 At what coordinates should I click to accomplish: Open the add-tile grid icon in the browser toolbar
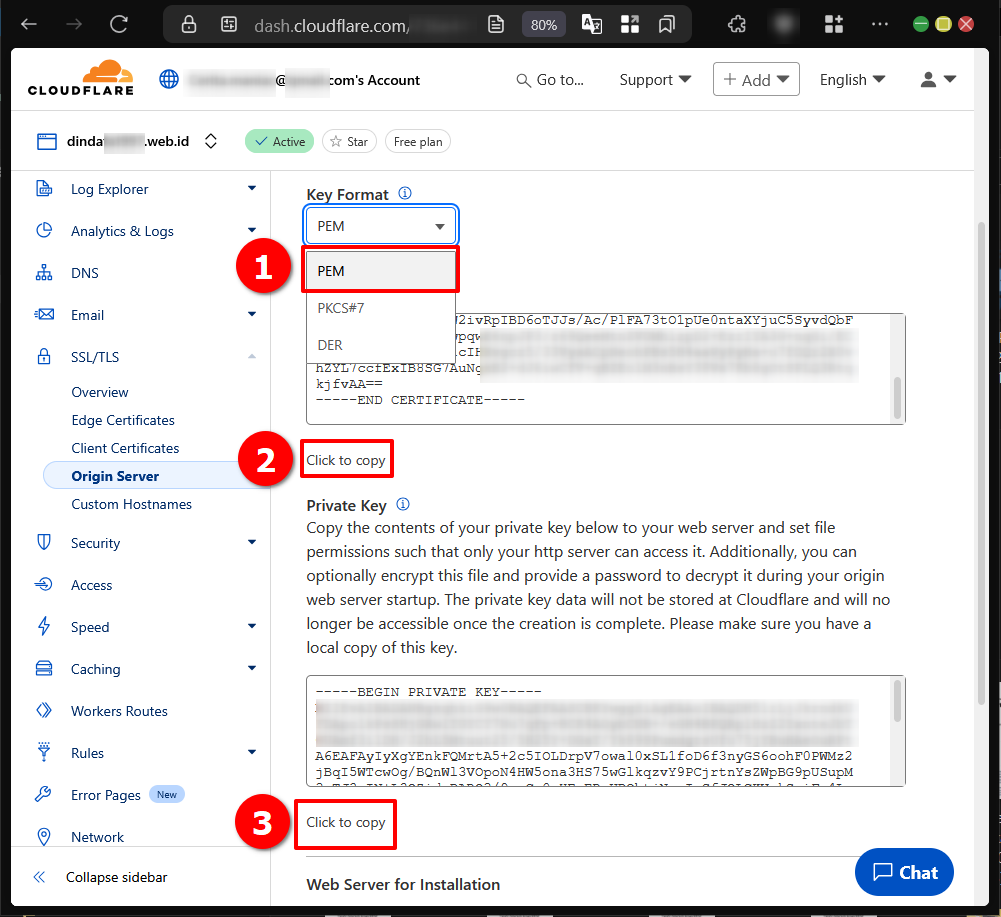[x=834, y=24]
